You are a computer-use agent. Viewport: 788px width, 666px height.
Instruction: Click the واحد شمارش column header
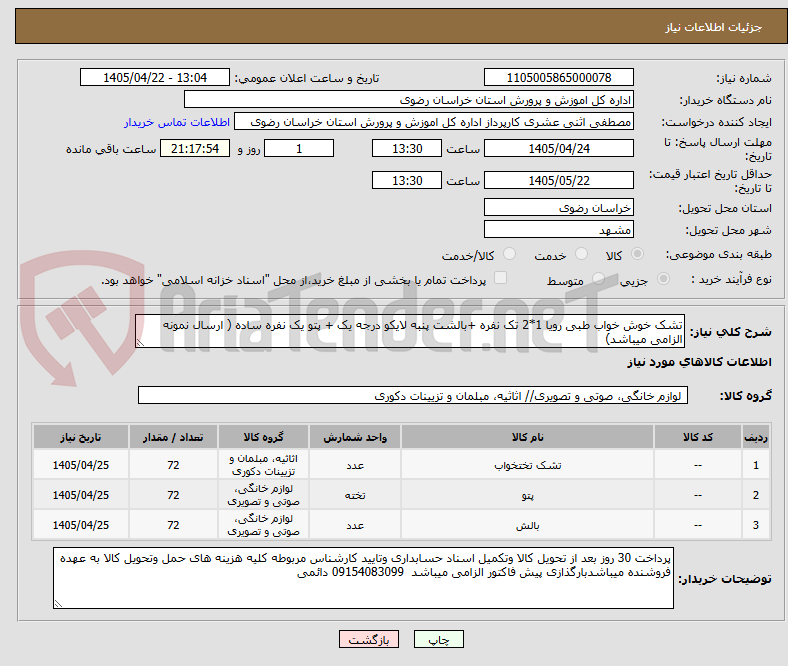[x=355, y=437]
